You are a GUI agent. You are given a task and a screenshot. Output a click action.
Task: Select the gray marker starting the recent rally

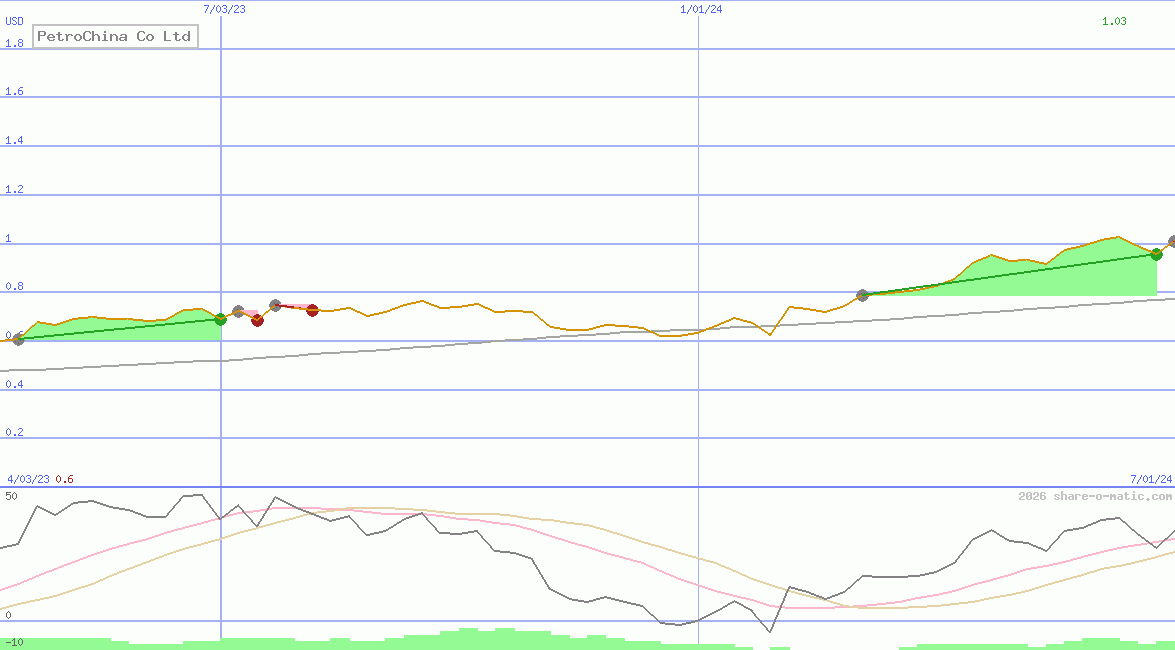(x=861, y=294)
